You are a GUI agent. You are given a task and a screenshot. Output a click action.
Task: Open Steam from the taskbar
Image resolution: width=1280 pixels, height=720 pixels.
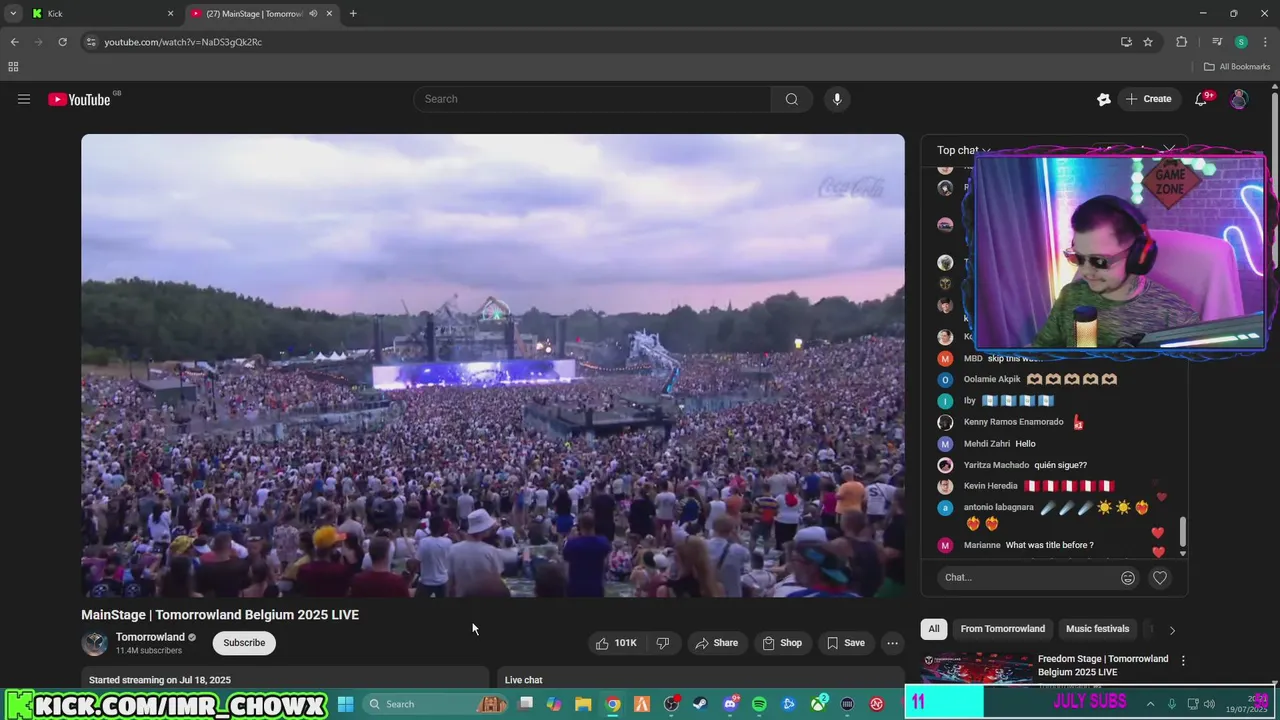(x=700, y=704)
